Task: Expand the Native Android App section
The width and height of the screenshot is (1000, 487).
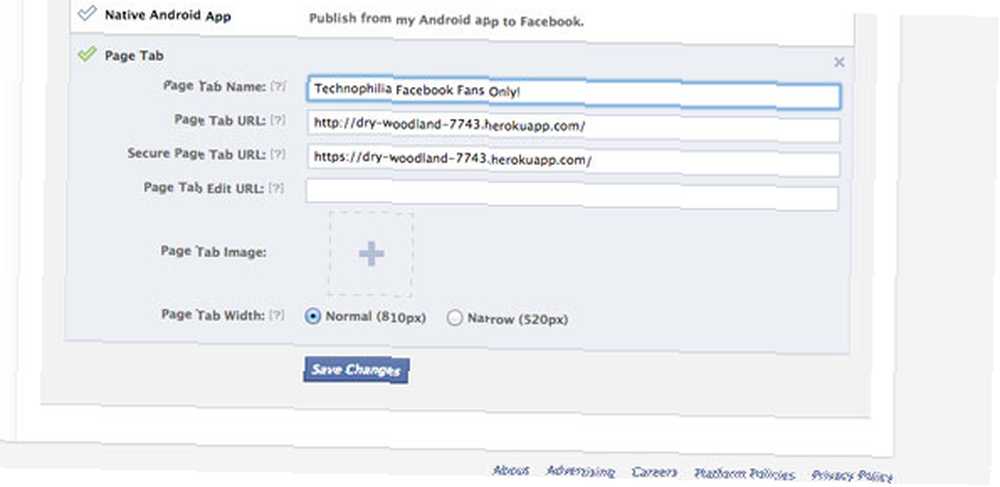Action: (x=168, y=15)
